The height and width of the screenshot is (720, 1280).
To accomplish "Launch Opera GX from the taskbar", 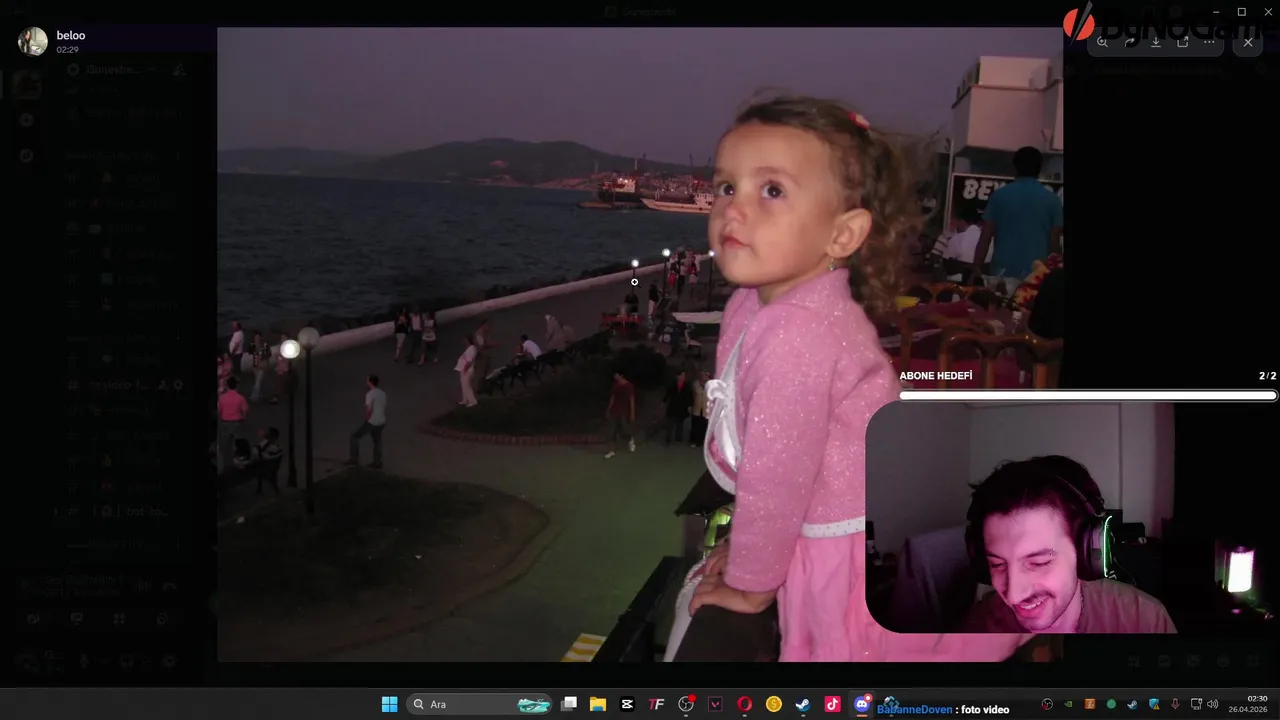I will pos(744,704).
